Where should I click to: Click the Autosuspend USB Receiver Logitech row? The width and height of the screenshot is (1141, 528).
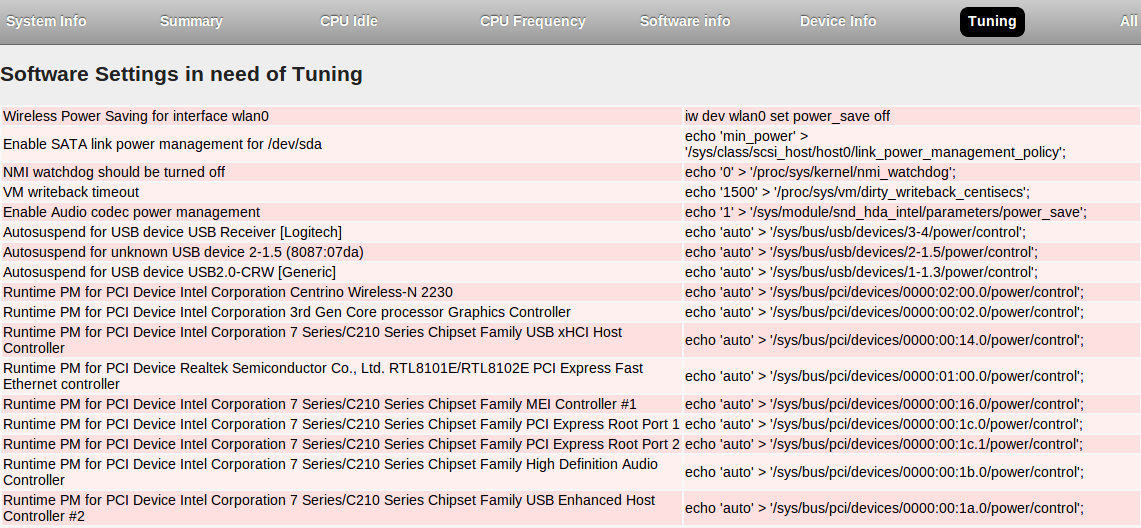click(x=570, y=232)
